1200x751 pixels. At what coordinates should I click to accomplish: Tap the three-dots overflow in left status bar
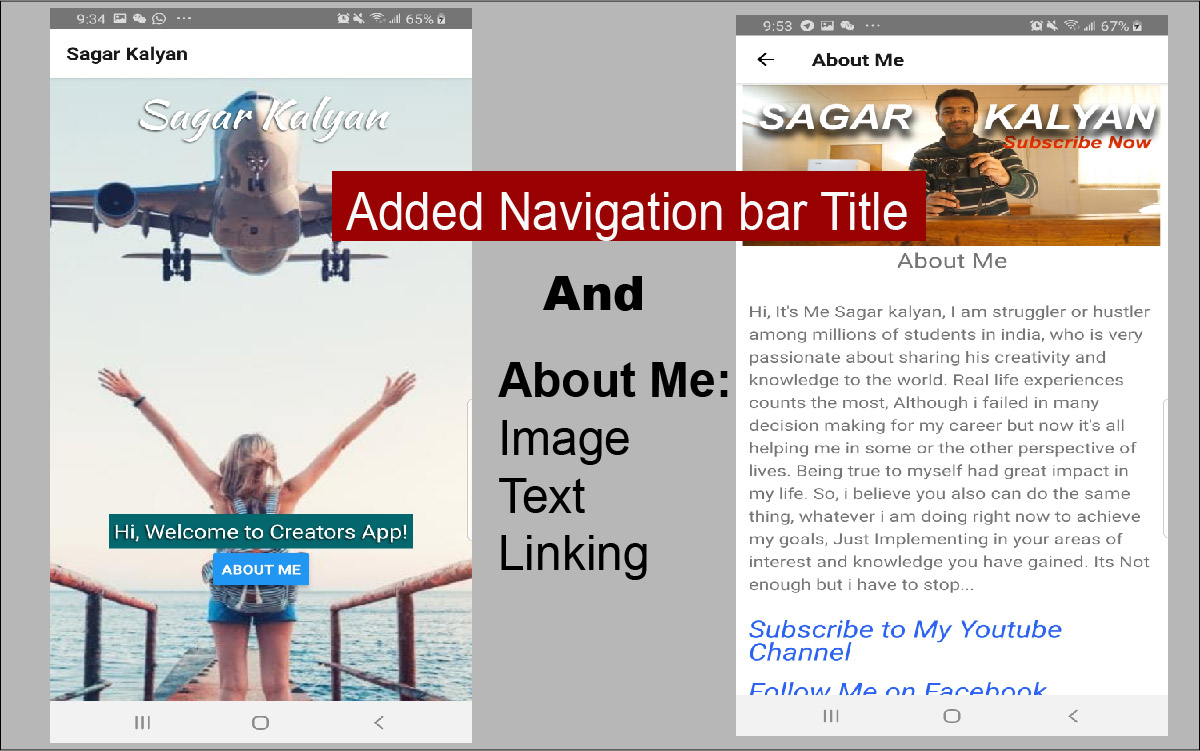coord(184,19)
